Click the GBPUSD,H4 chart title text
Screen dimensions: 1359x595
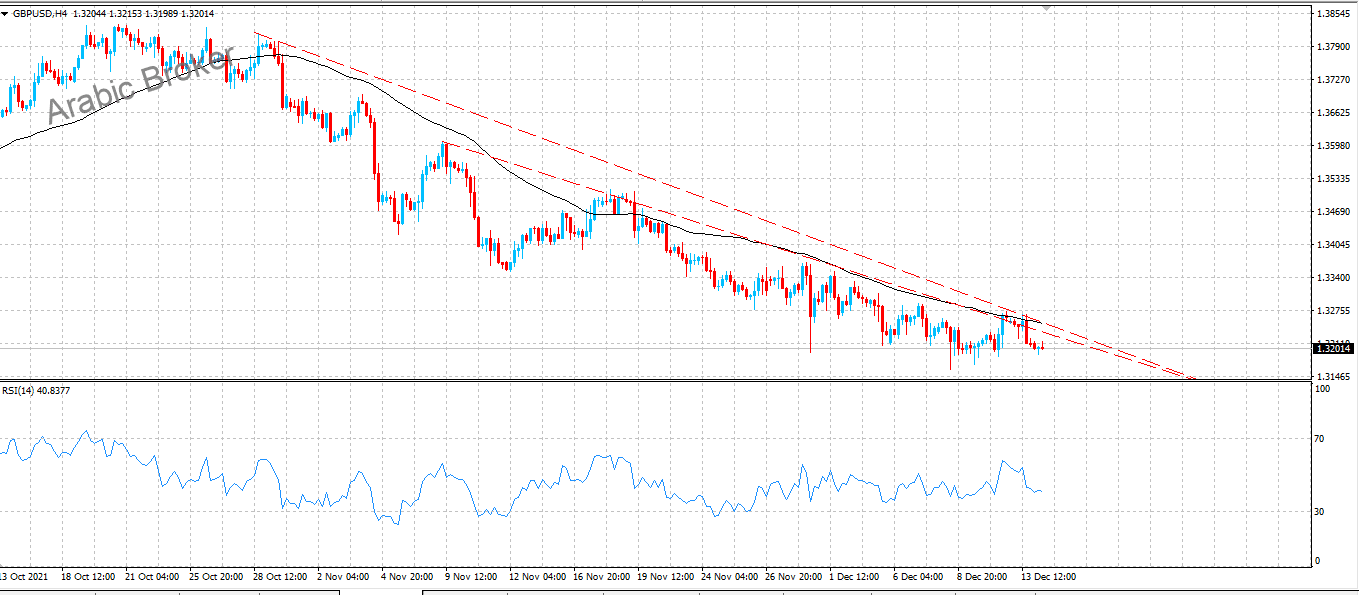[x=39, y=13]
